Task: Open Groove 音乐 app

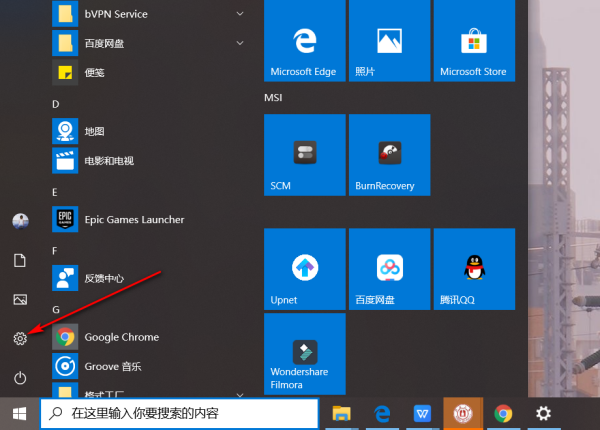Action: coord(149,366)
